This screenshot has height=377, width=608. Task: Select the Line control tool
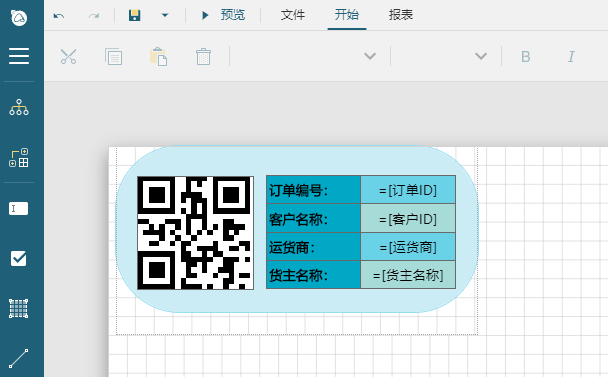[x=19, y=358]
